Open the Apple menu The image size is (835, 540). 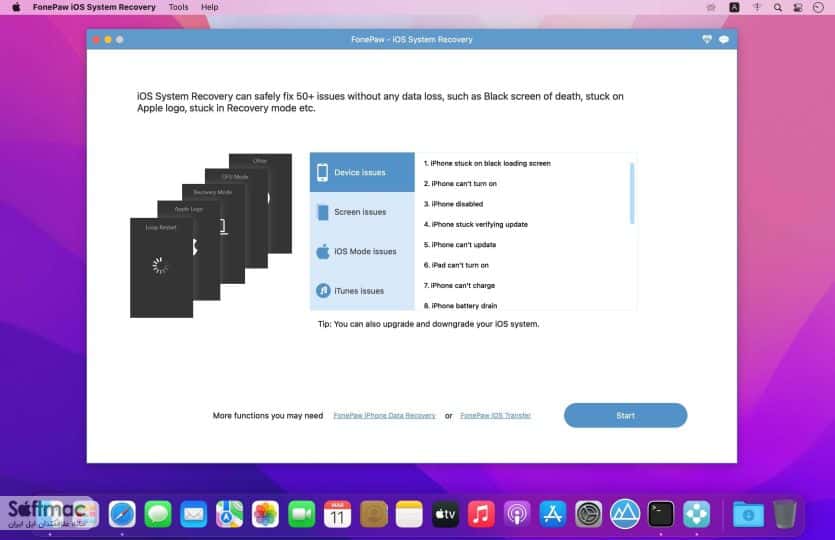coord(16,7)
